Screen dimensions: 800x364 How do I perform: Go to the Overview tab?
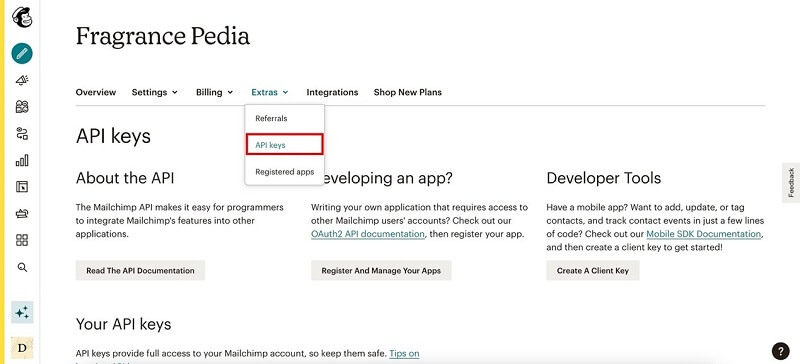point(96,92)
